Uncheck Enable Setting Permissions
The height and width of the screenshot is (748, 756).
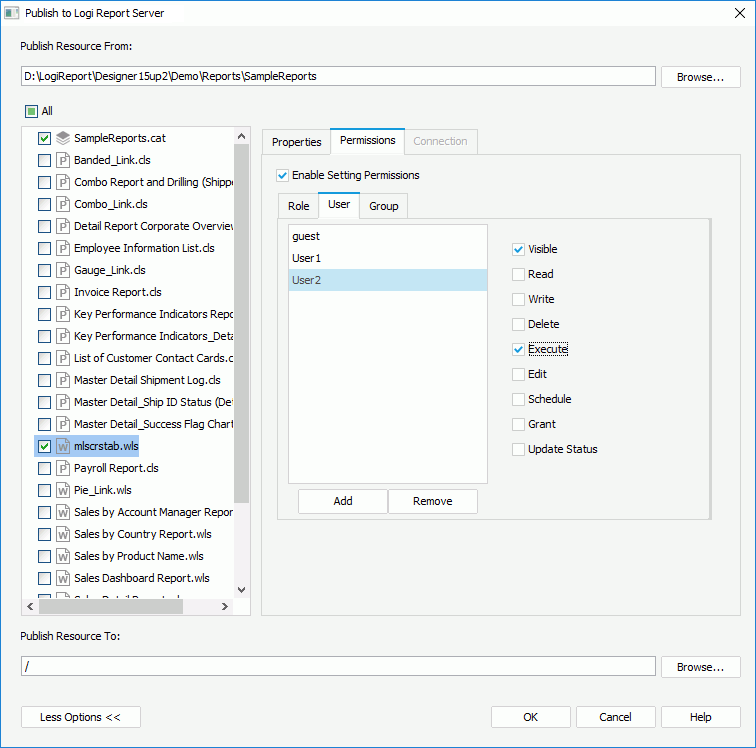282,175
